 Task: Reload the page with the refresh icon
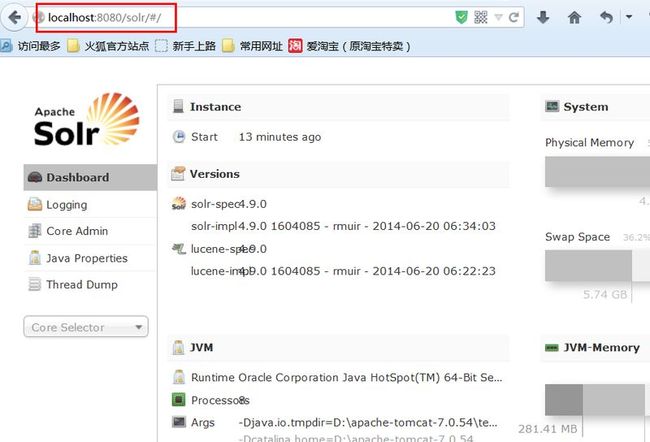point(514,17)
